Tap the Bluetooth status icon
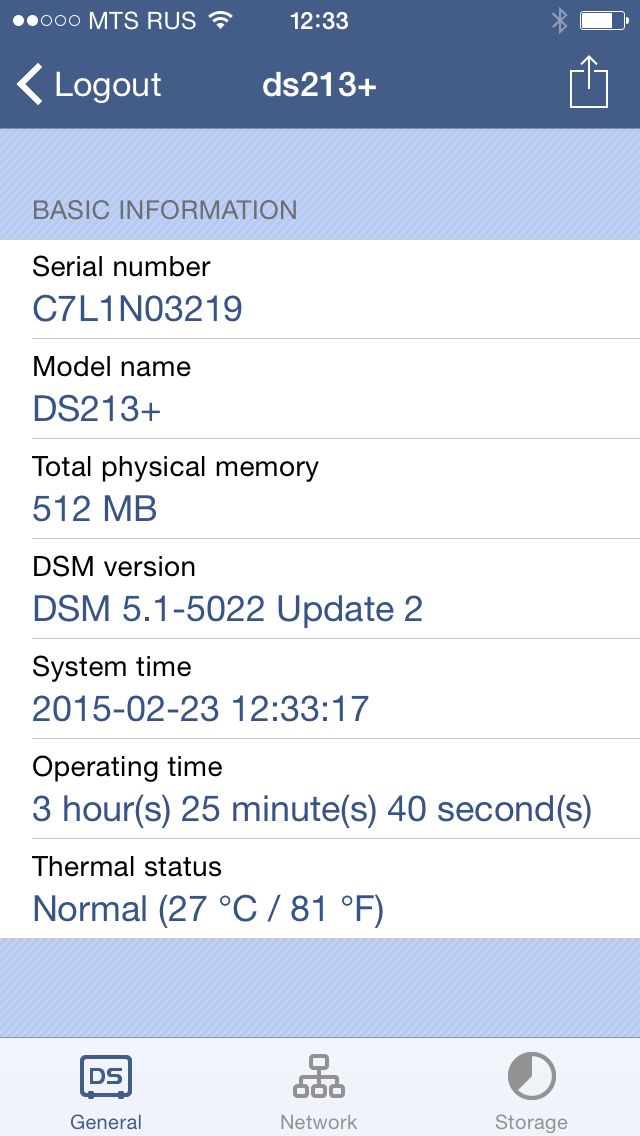This screenshot has height=1136, width=640. (560, 21)
